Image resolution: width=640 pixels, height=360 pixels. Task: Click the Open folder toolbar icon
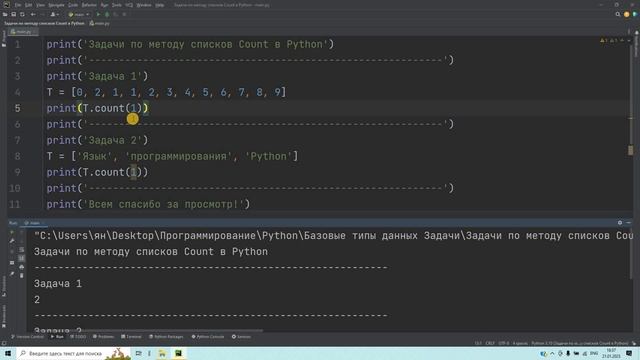point(5,14)
